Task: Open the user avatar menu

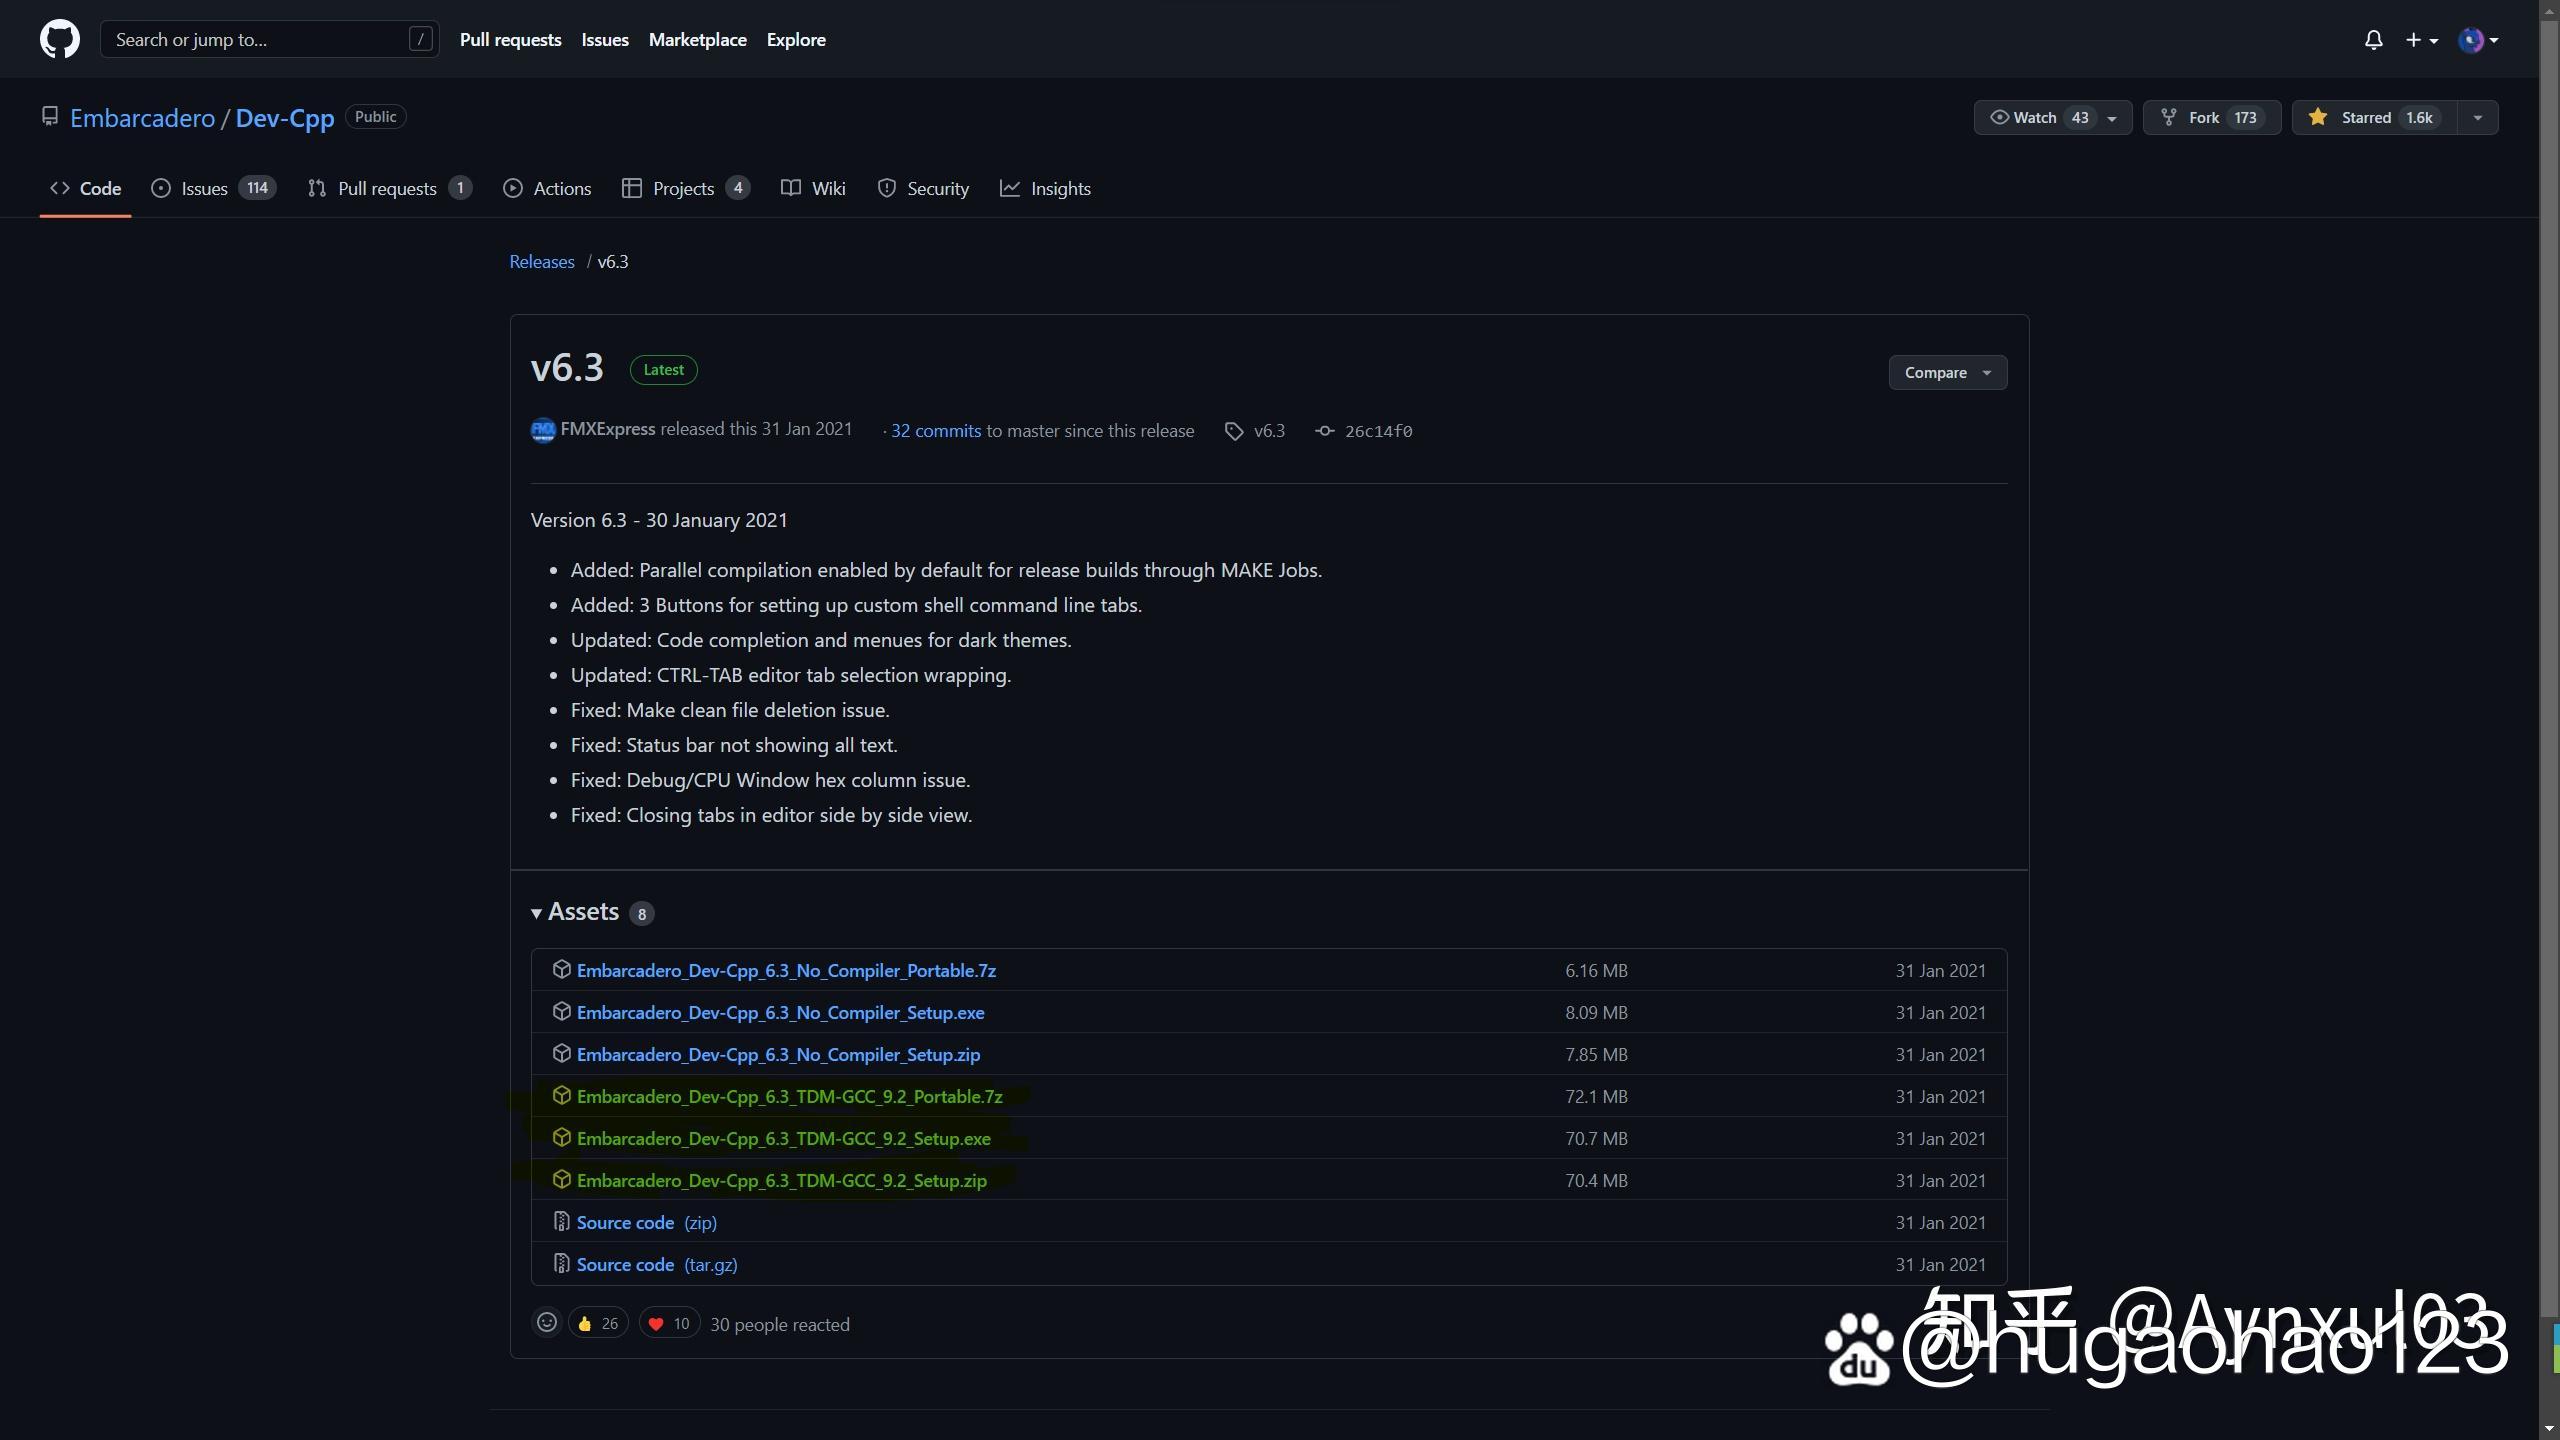Action: coord(2478,40)
